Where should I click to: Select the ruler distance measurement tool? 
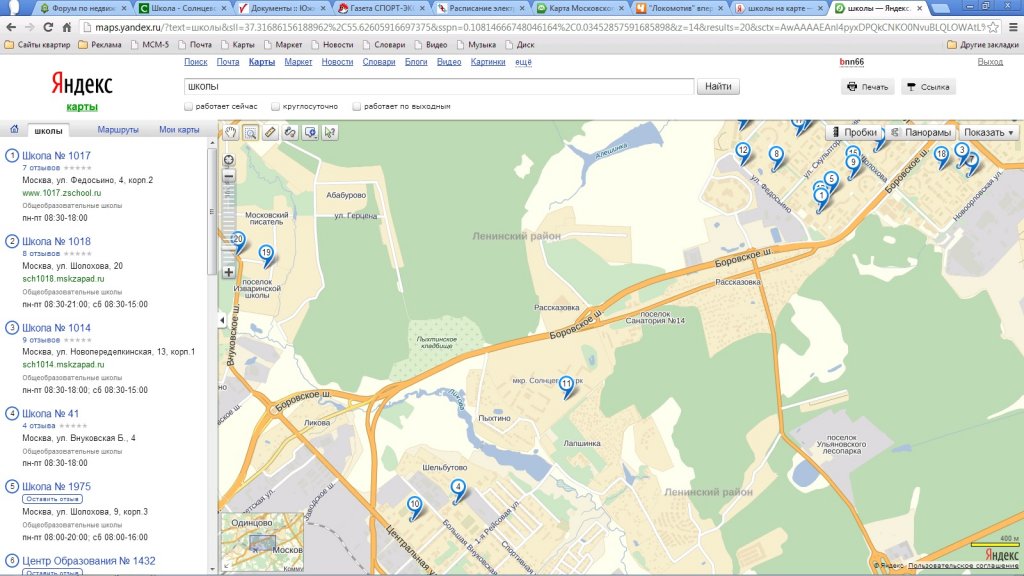point(270,133)
